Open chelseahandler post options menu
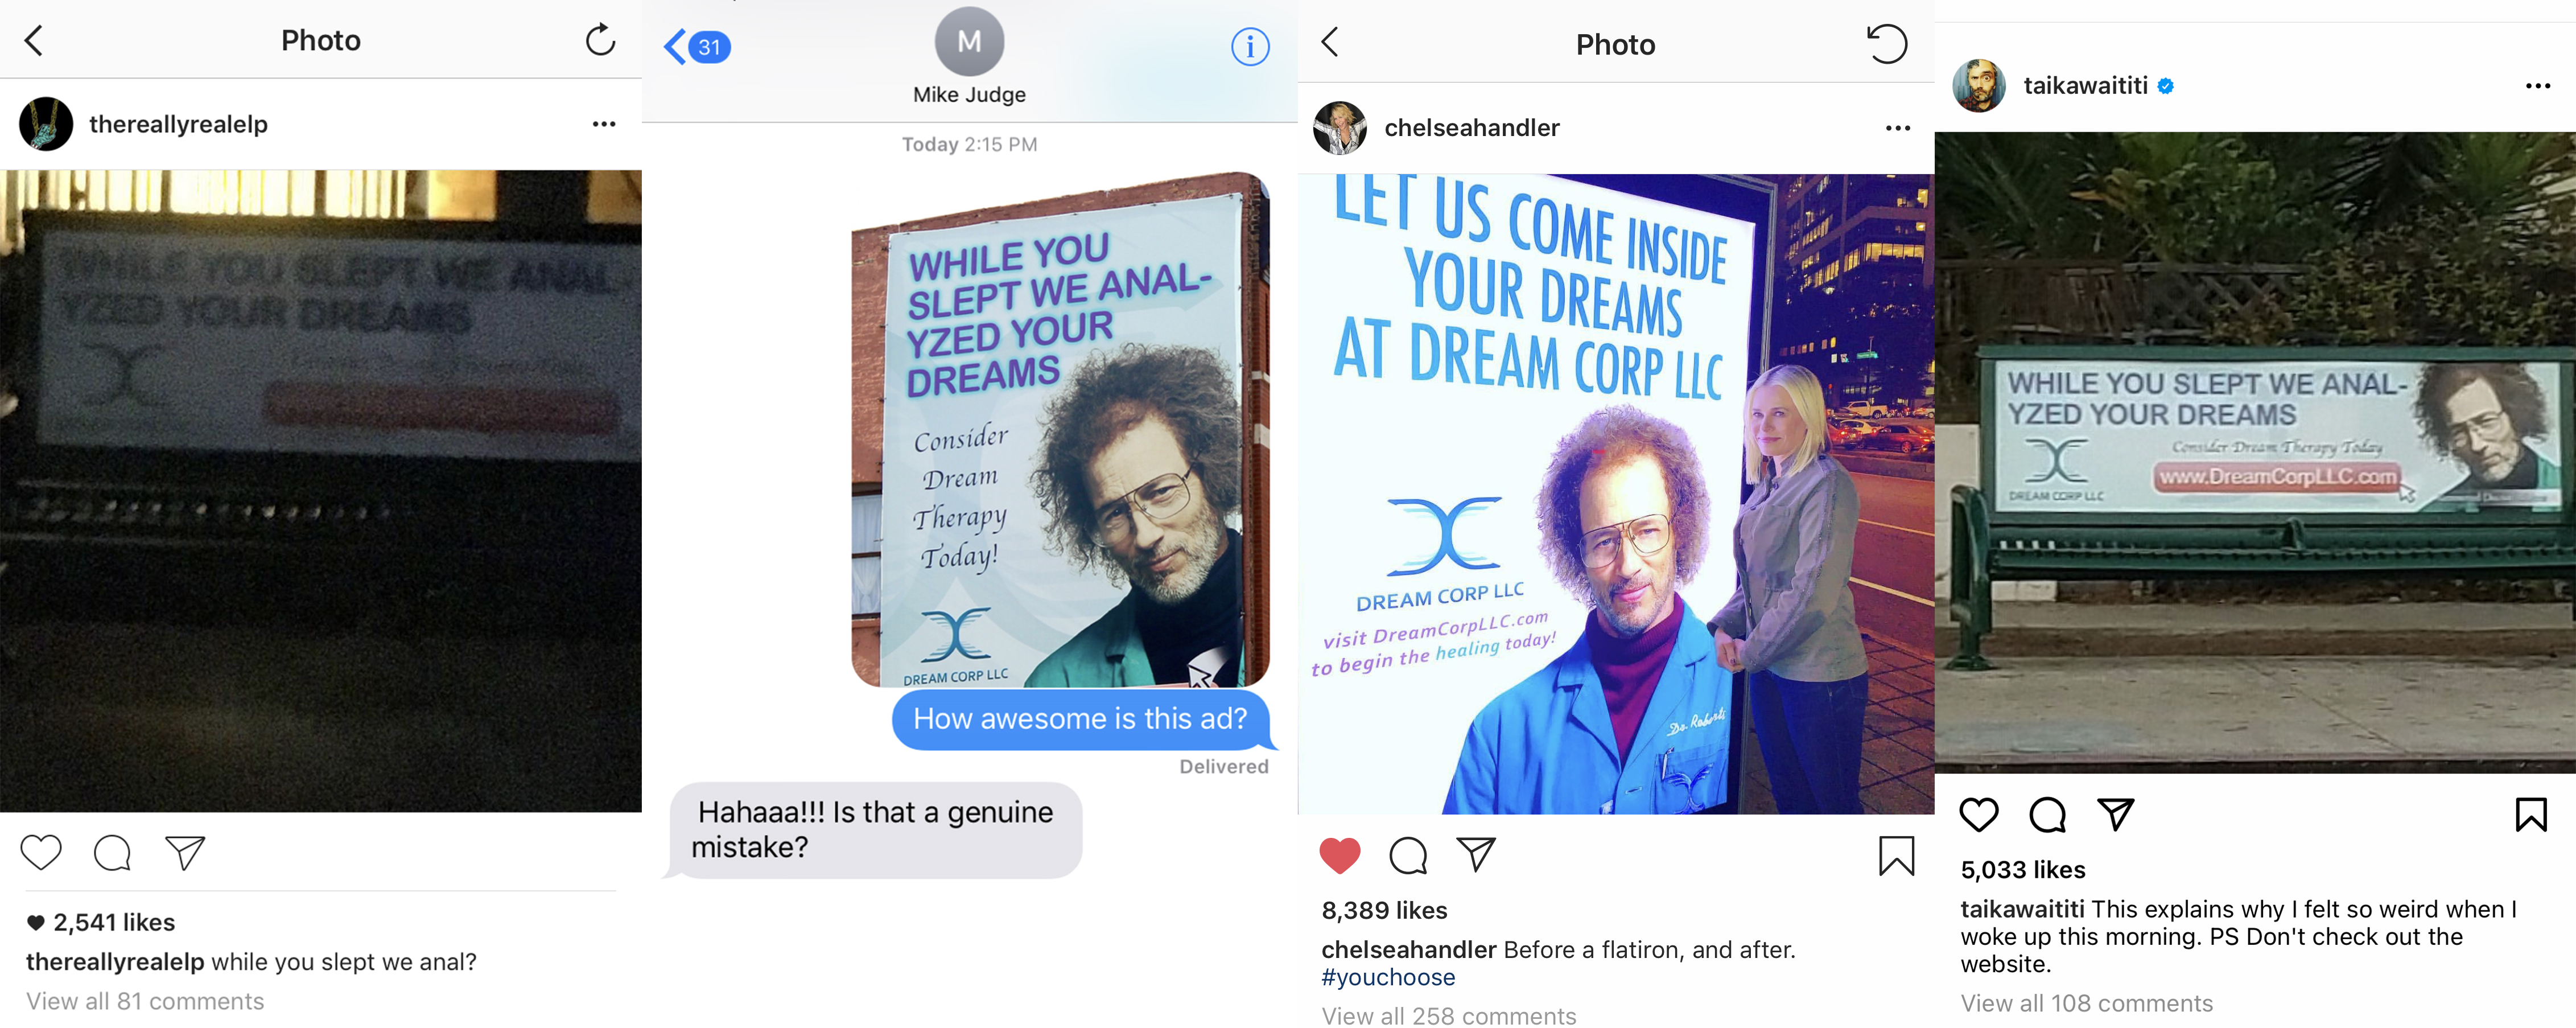The image size is (2576, 1028). pyautogui.click(x=1898, y=128)
